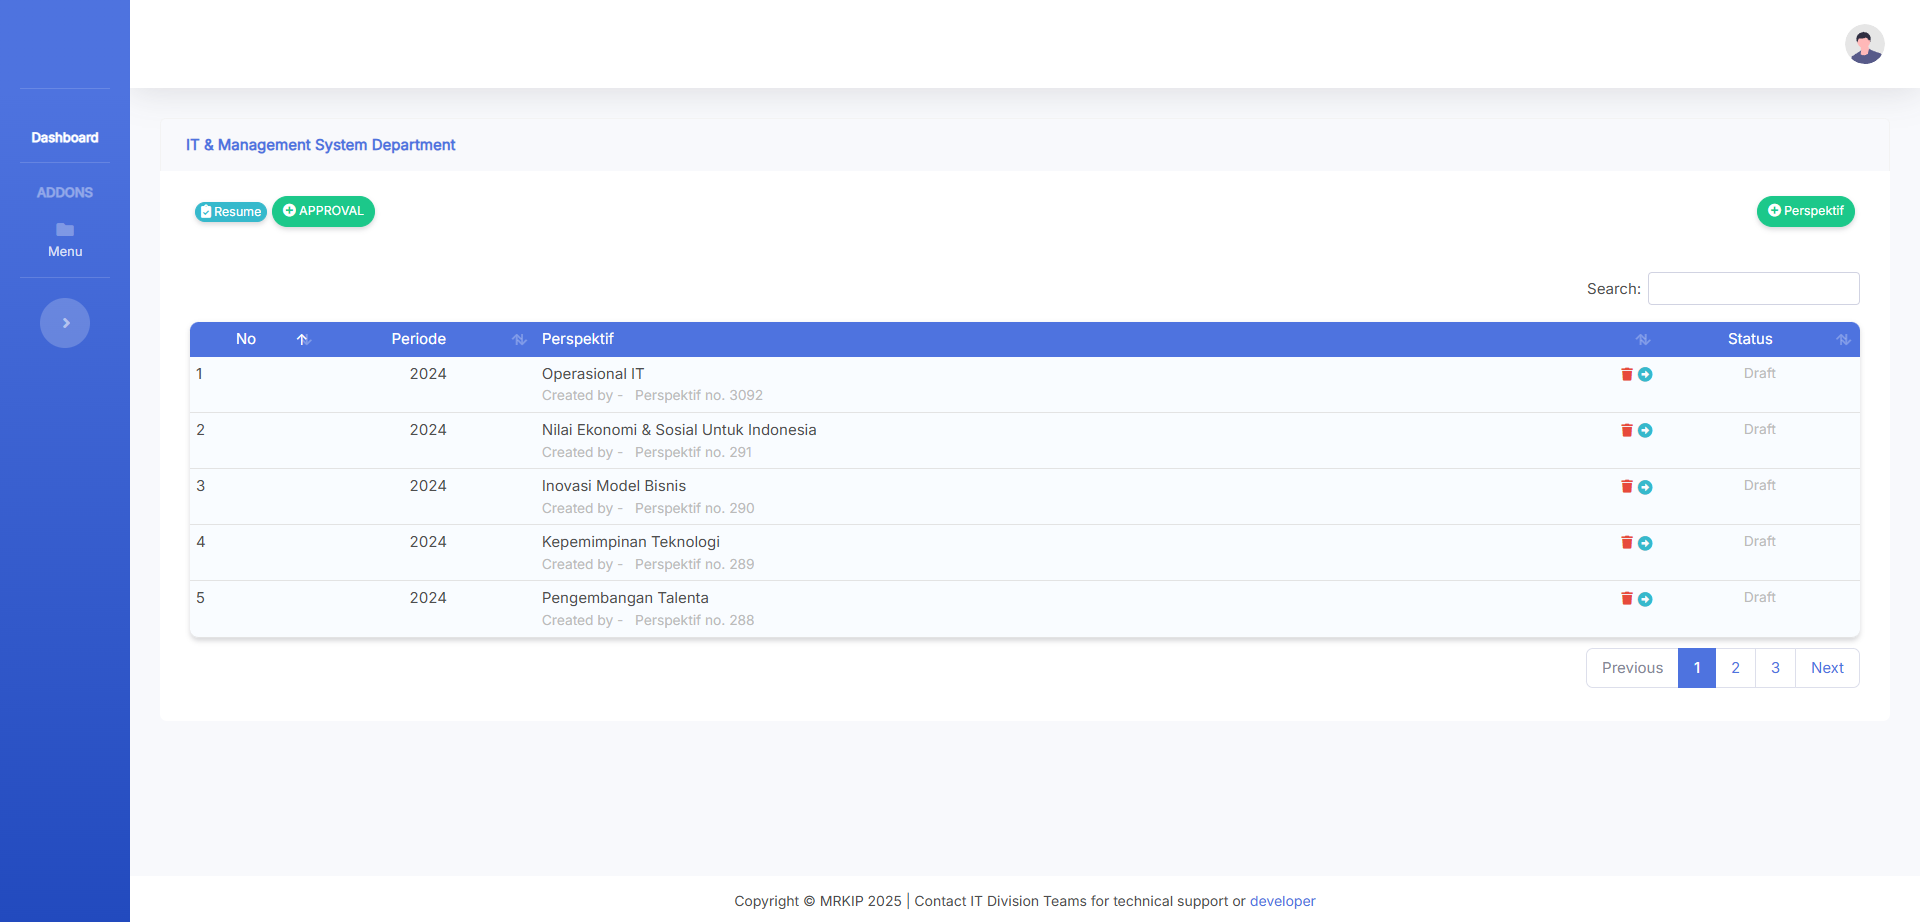Click the developer link in footer
The width and height of the screenshot is (1920, 922).
[x=1282, y=901]
